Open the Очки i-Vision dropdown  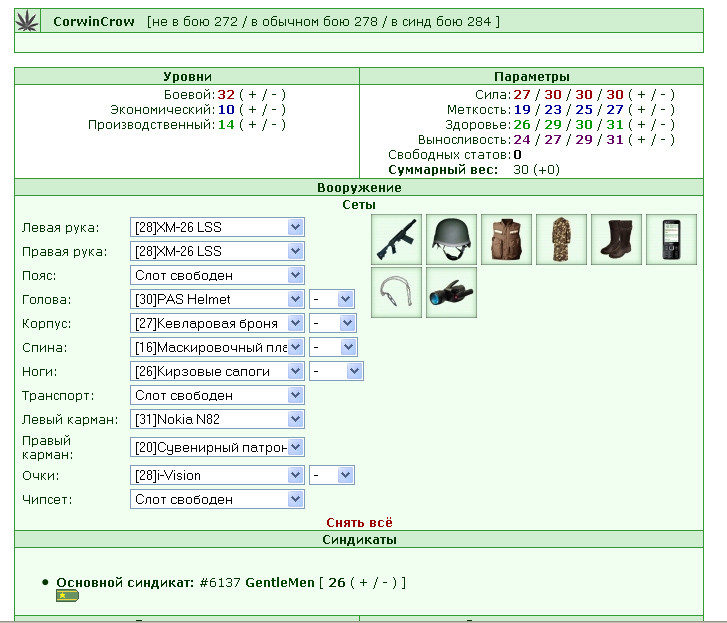[217, 475]
